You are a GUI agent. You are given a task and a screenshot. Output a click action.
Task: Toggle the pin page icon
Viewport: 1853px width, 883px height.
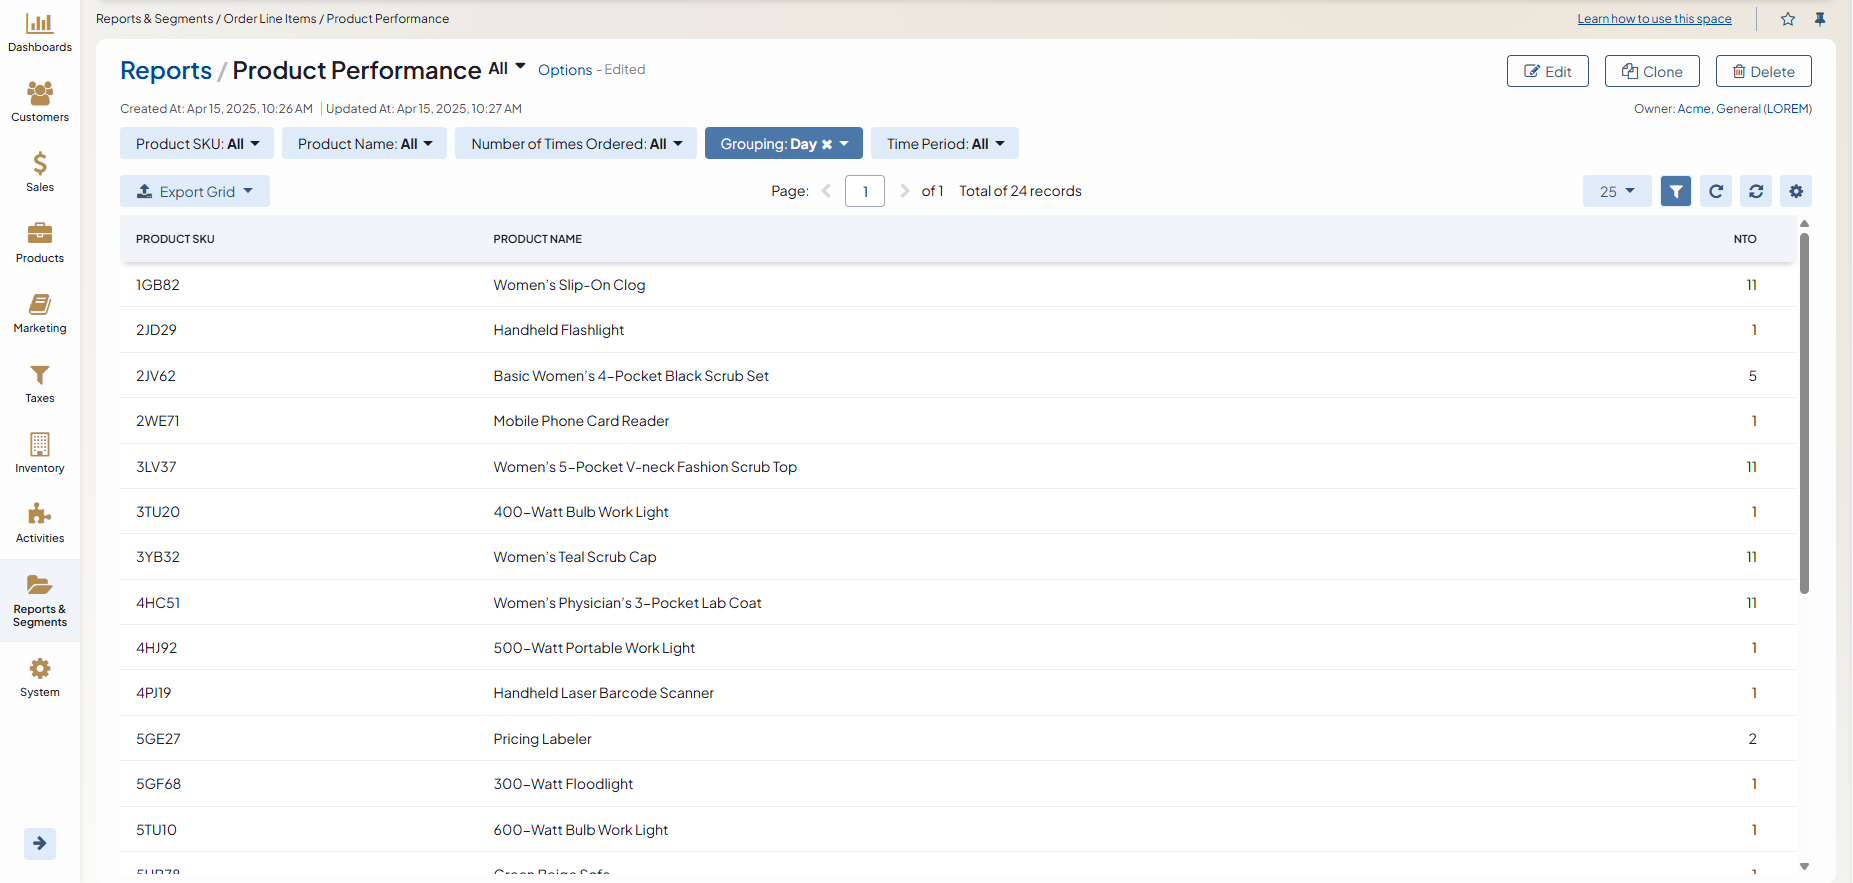pos(1820,19)
